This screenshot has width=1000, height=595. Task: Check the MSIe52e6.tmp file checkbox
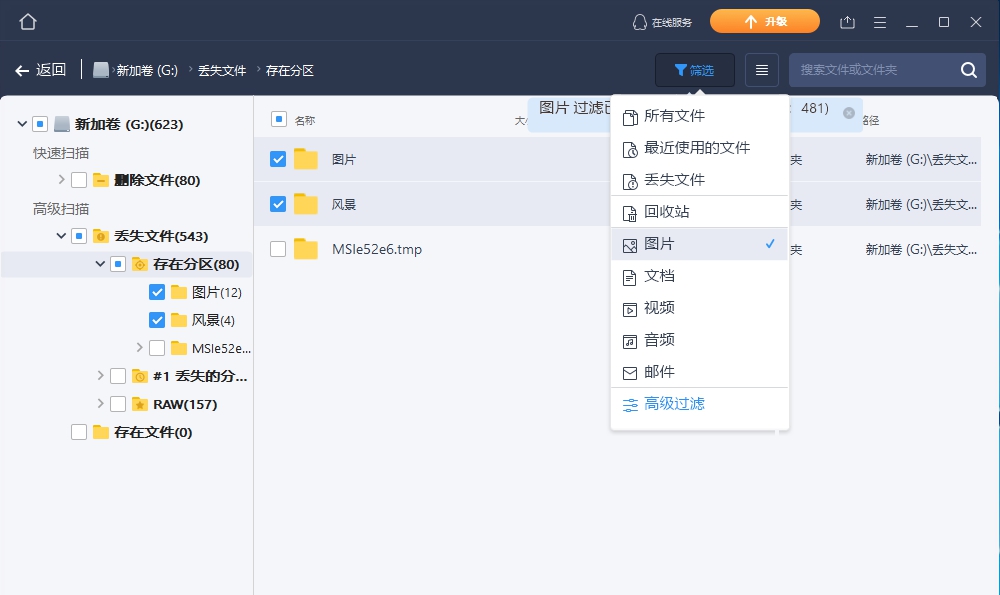point(276,249)
